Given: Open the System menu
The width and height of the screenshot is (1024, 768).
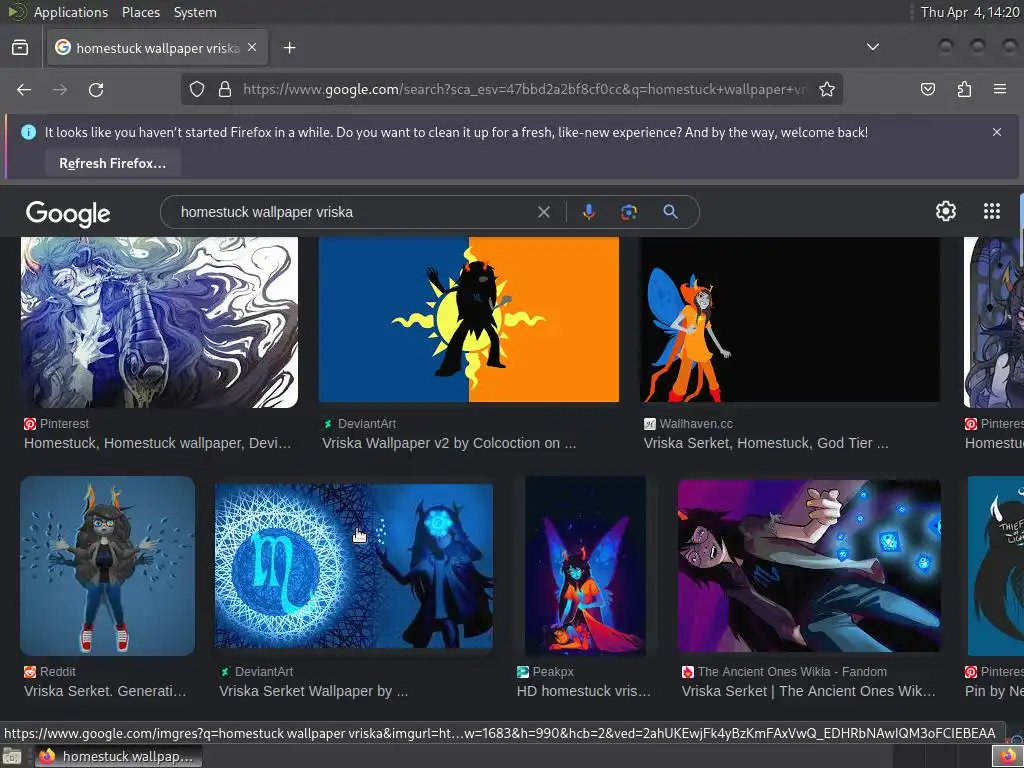Looking at the screenshot, I should 195,12.
